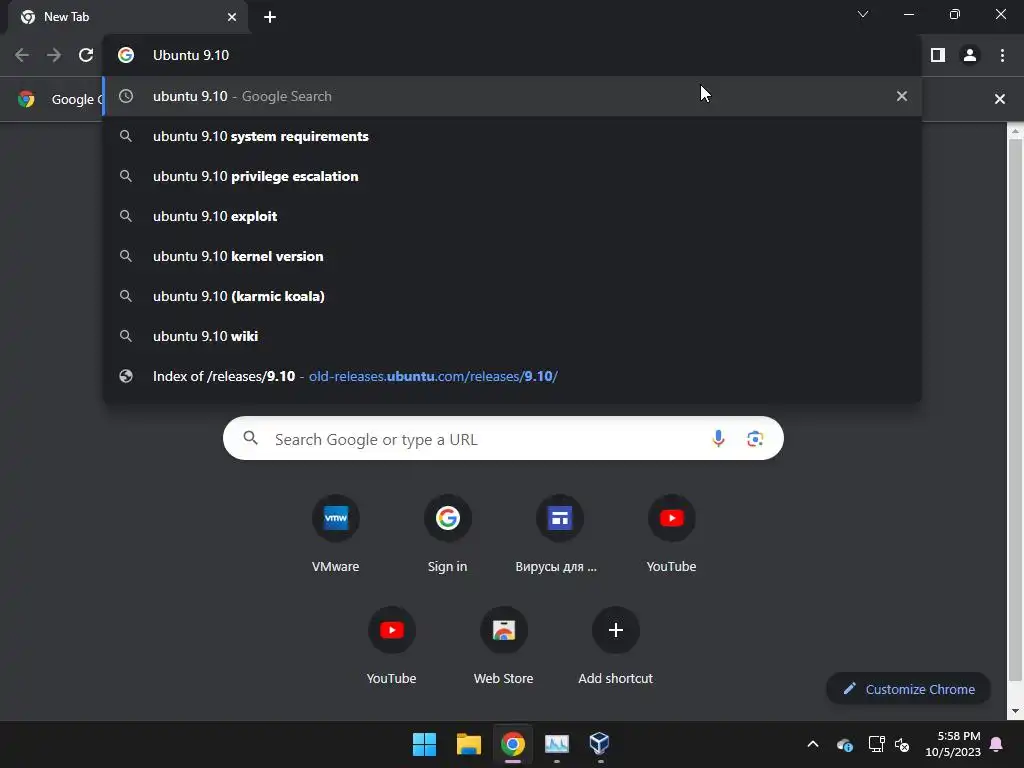Open a new tab with plus button
Image resolution: width=1024 pixels, height=768 pixels.
(270, 17)
